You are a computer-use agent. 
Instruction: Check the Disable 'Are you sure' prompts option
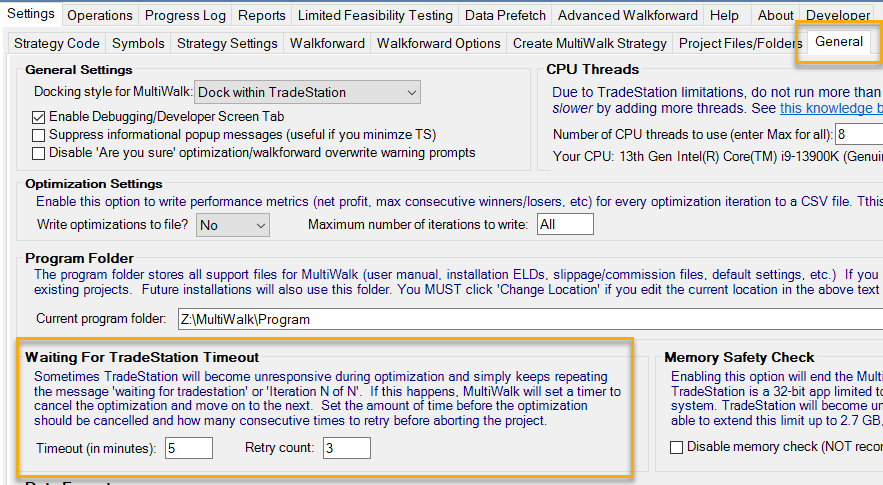(39, 153)
